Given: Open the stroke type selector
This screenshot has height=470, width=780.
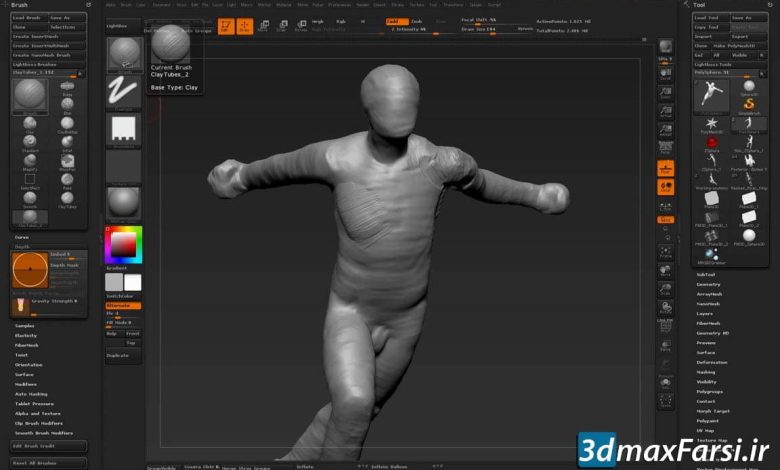Looking at the screenshot, I should point(123,91).
